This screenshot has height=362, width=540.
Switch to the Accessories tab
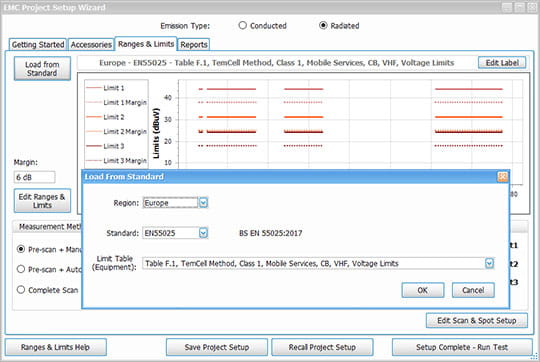point(91,44)
